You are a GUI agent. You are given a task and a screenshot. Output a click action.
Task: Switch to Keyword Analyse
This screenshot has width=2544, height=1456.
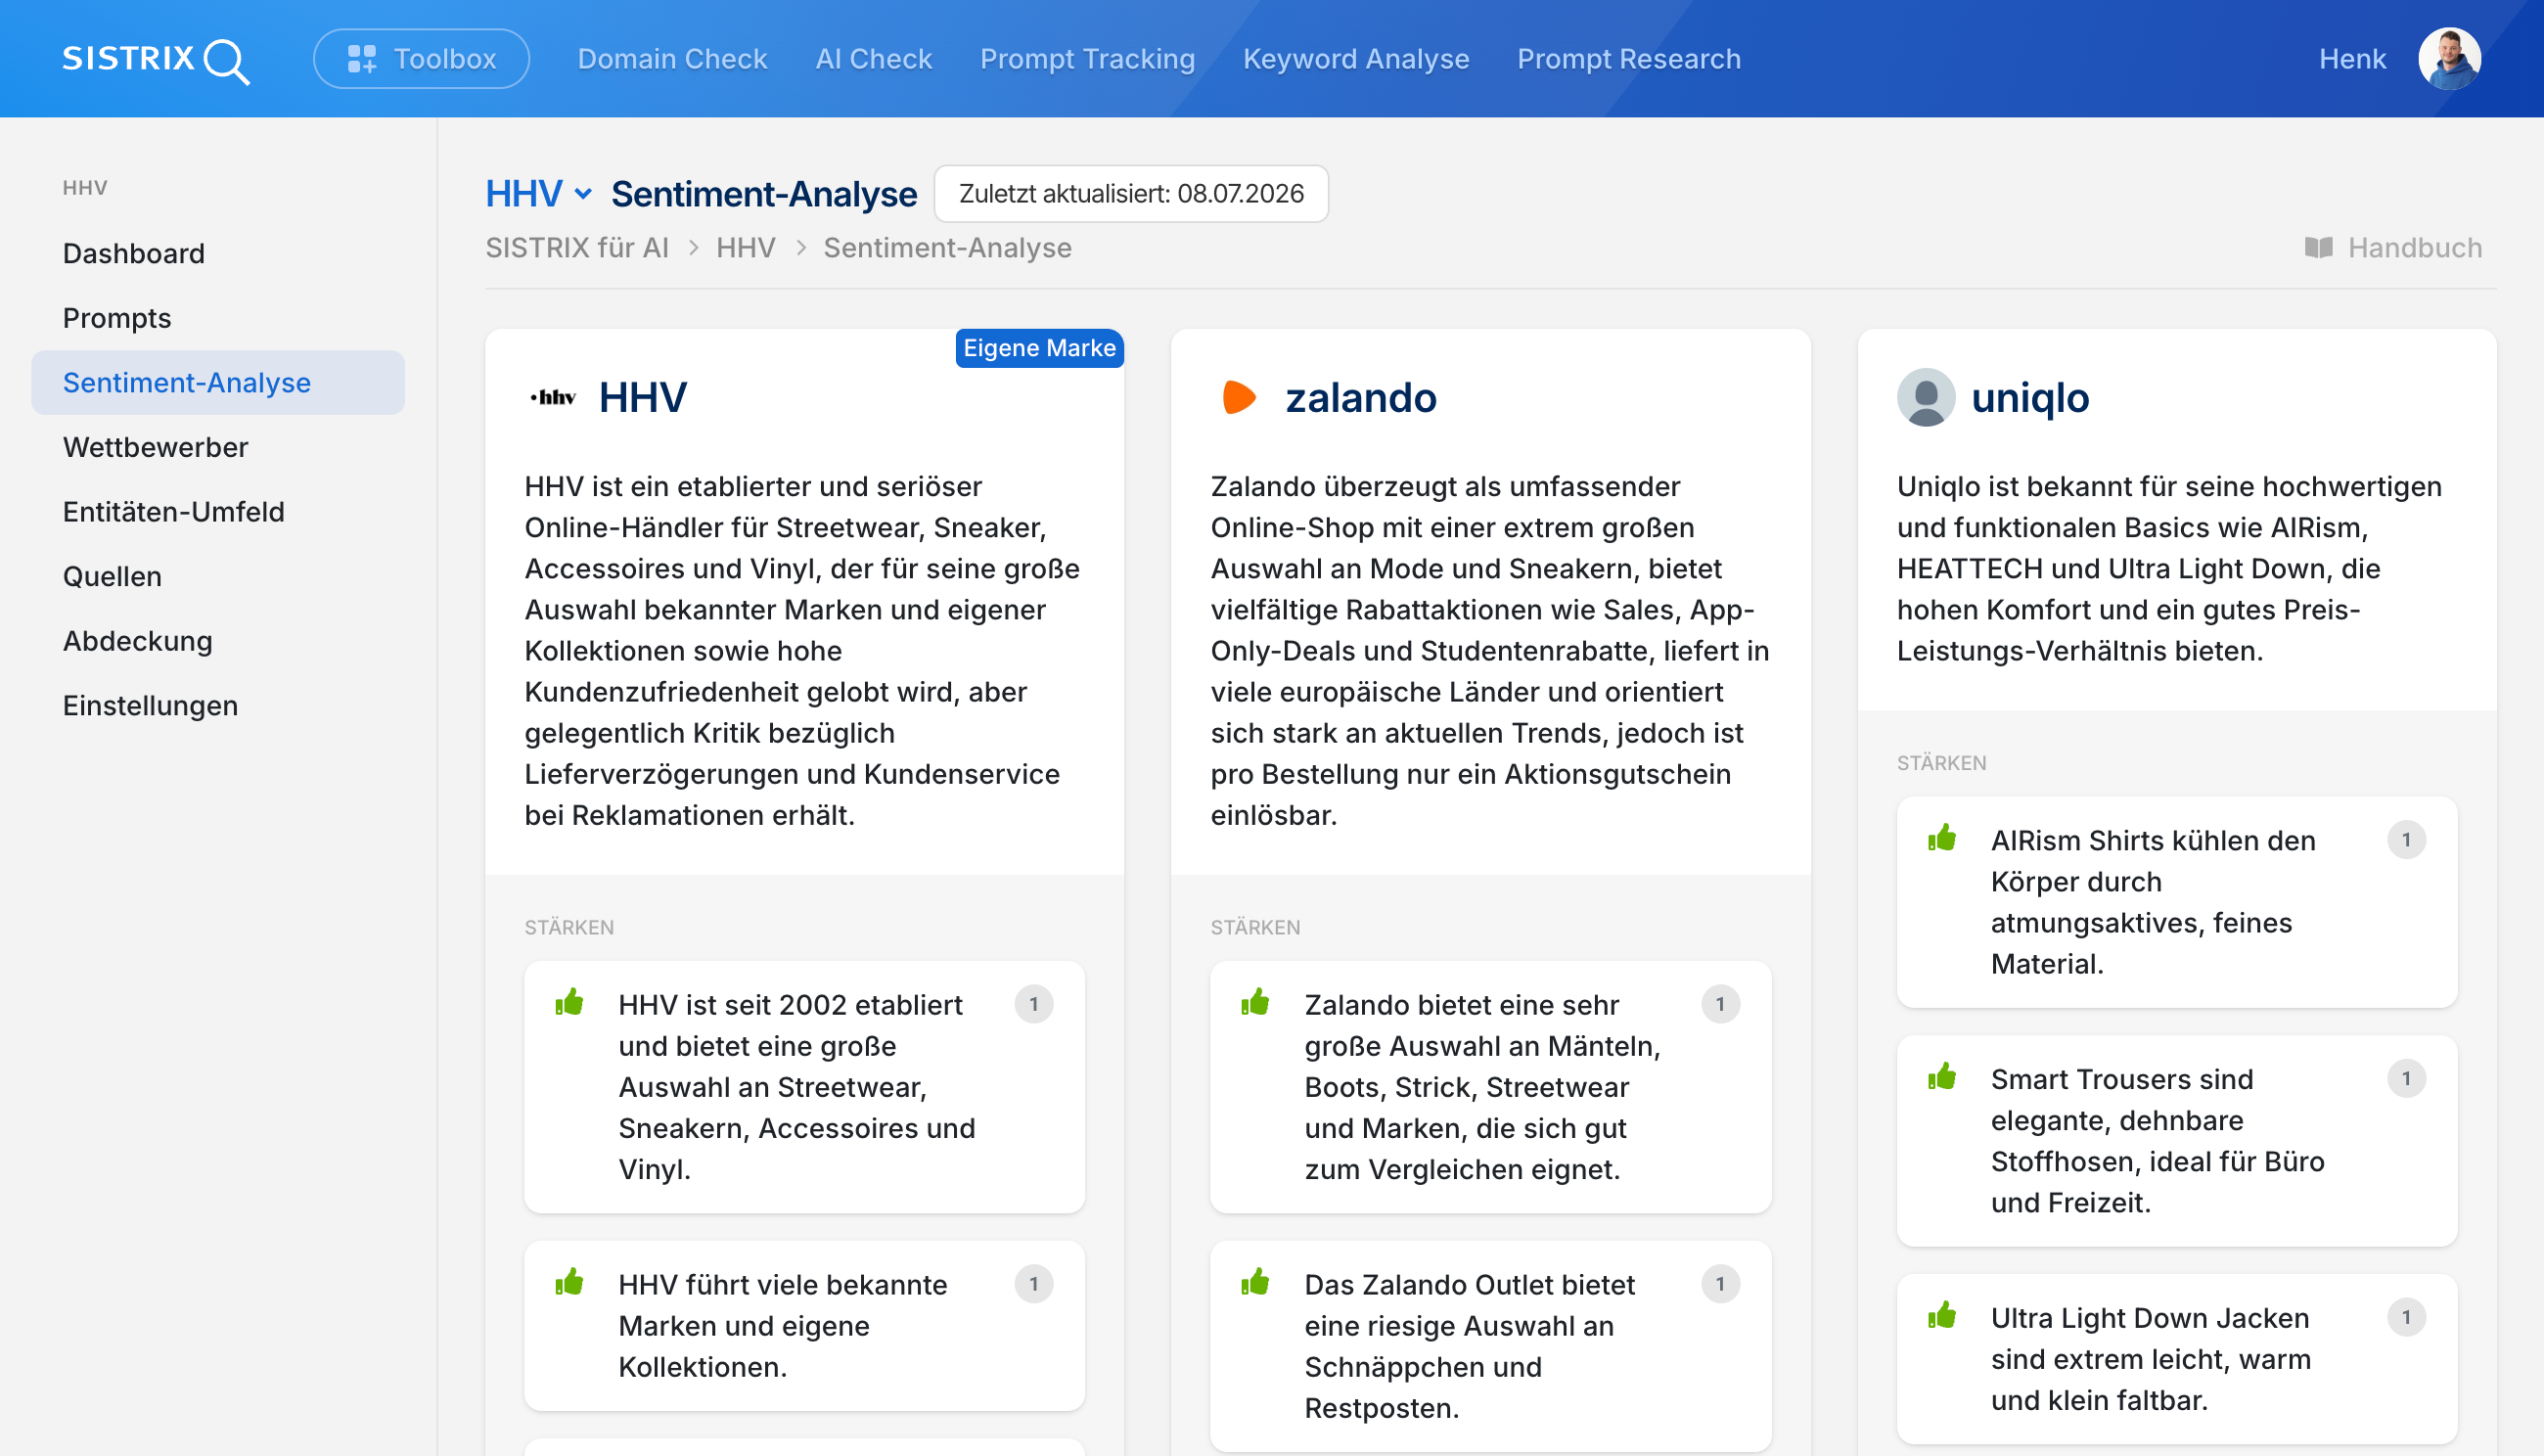click(x=1356, y=59)
